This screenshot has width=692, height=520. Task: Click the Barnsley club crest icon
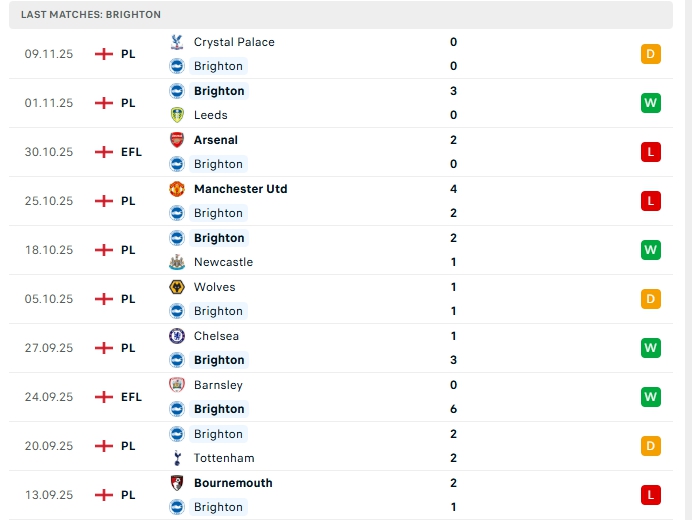177,385
